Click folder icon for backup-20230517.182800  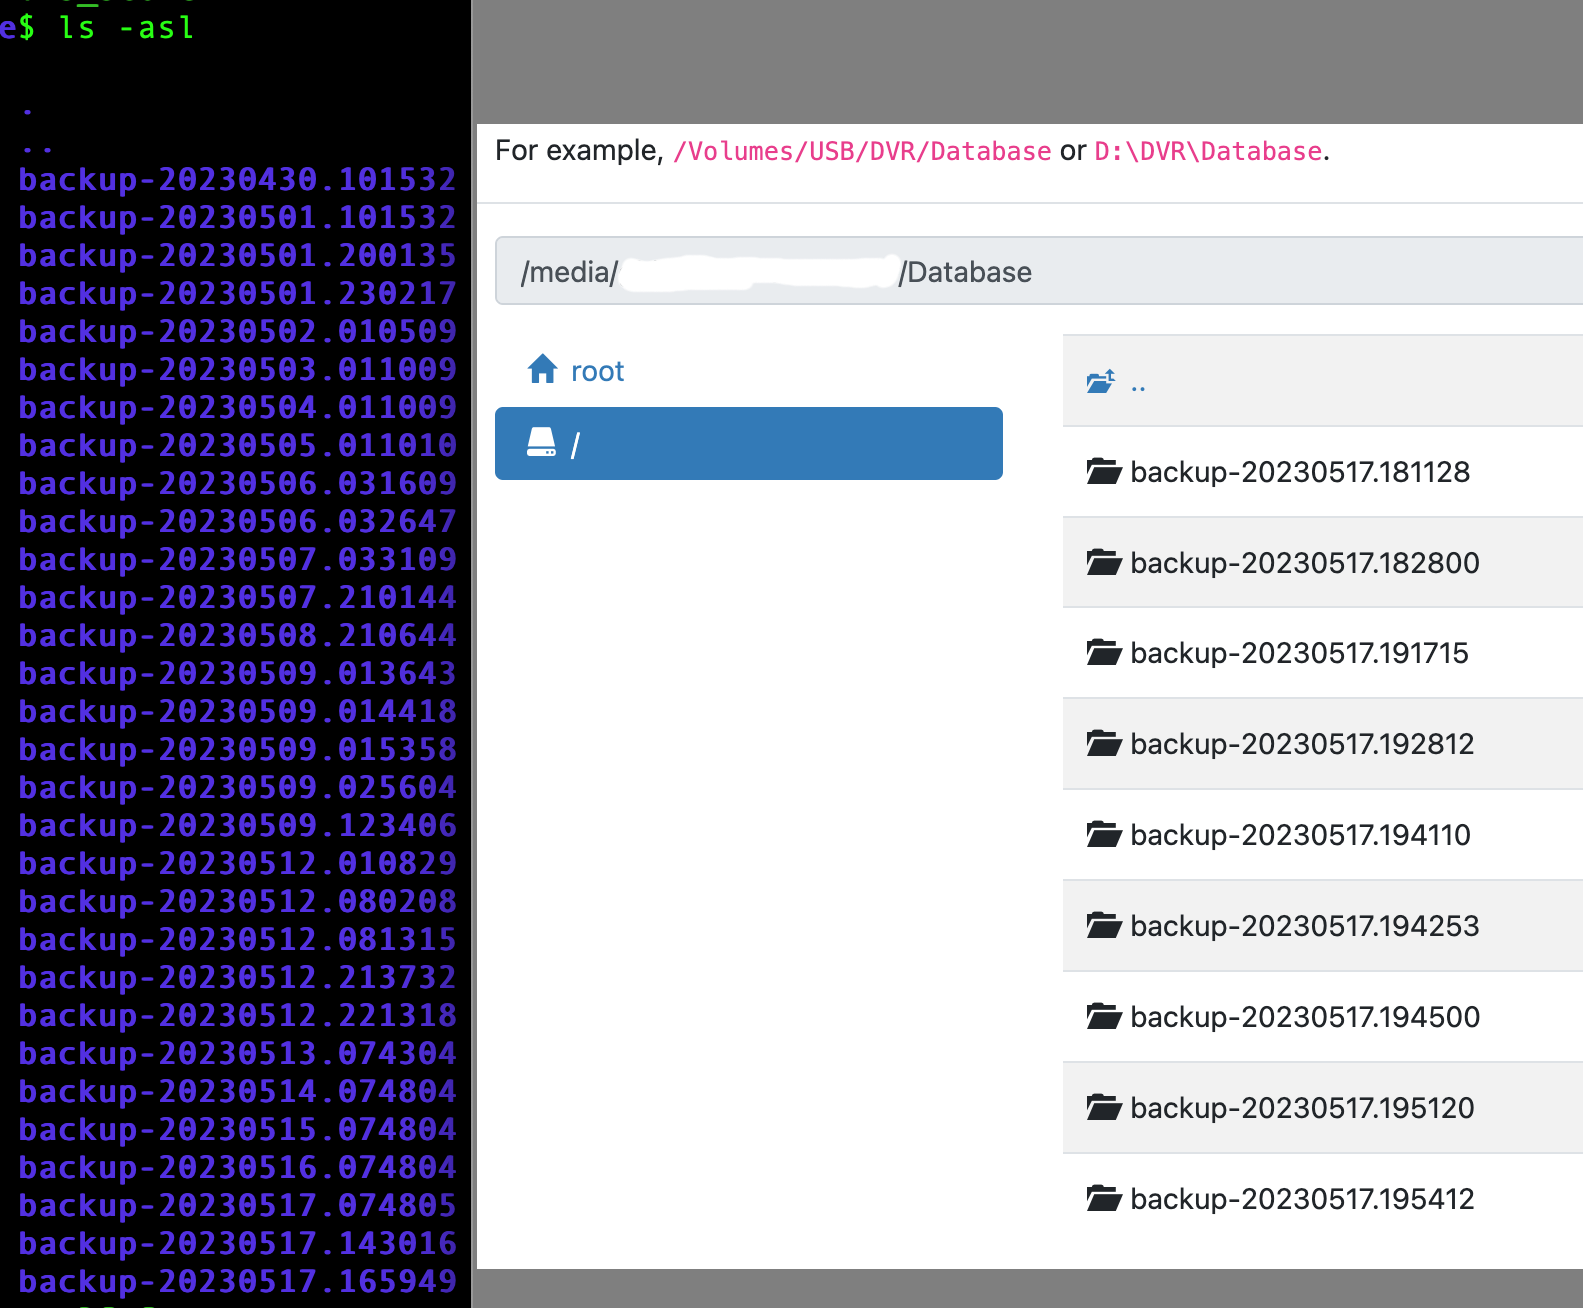1104,563
